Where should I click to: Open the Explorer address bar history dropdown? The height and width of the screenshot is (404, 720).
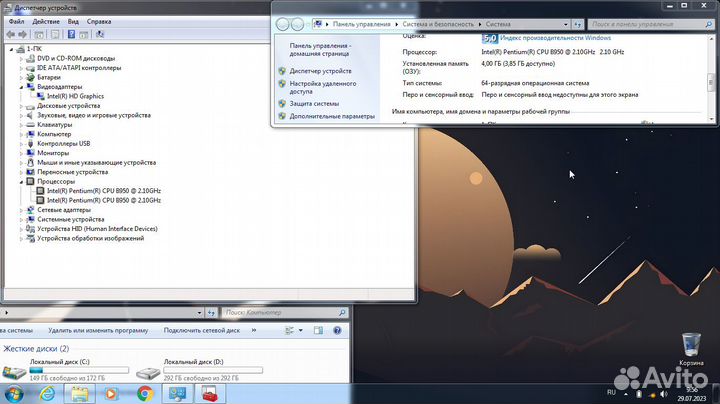point(199,313)
